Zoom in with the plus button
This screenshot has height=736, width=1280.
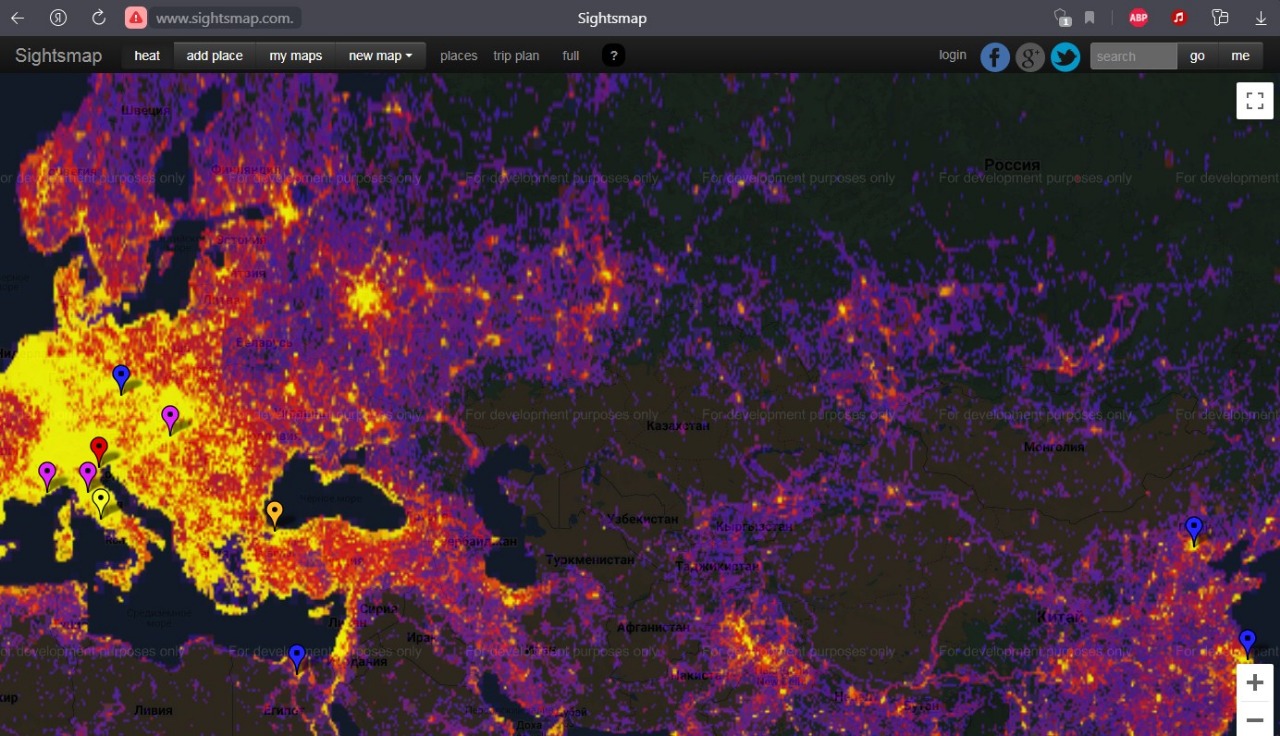pyautogui.click(x=1255, y=683)
